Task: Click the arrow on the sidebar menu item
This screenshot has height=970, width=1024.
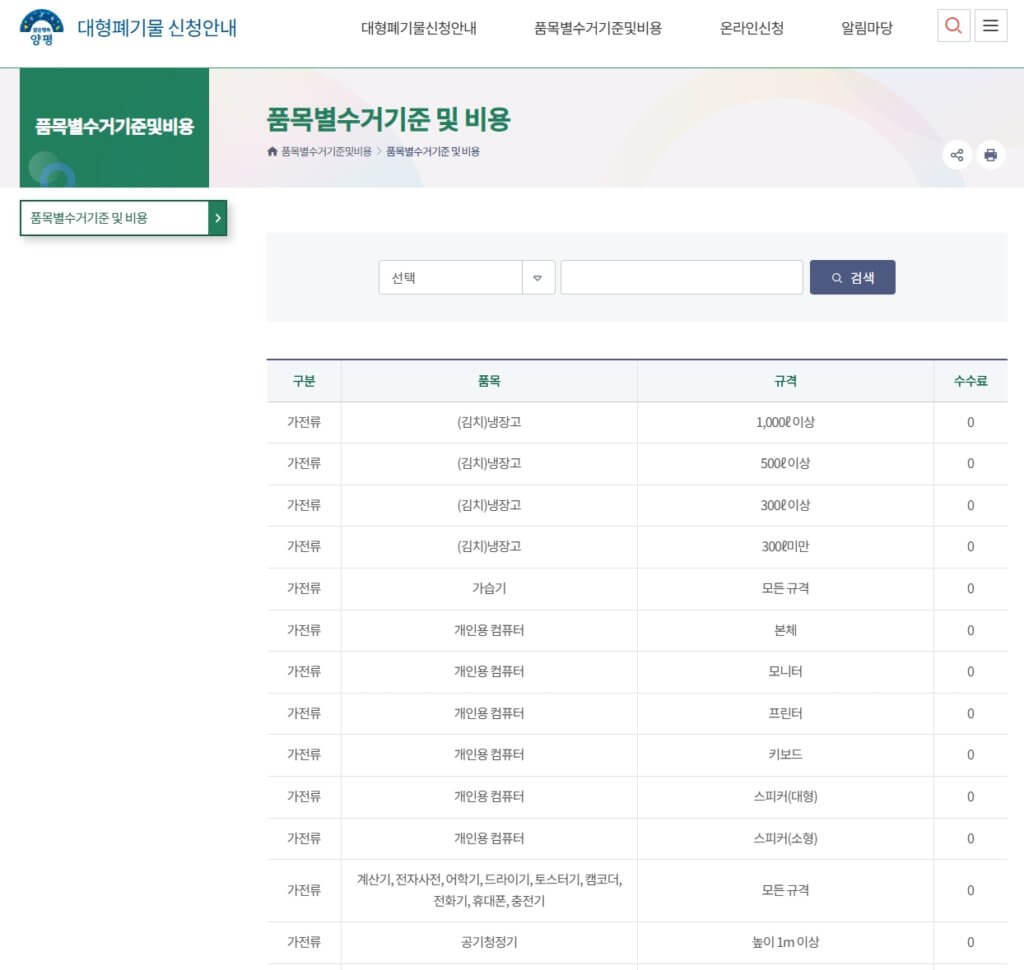Action: click(217, 218)
